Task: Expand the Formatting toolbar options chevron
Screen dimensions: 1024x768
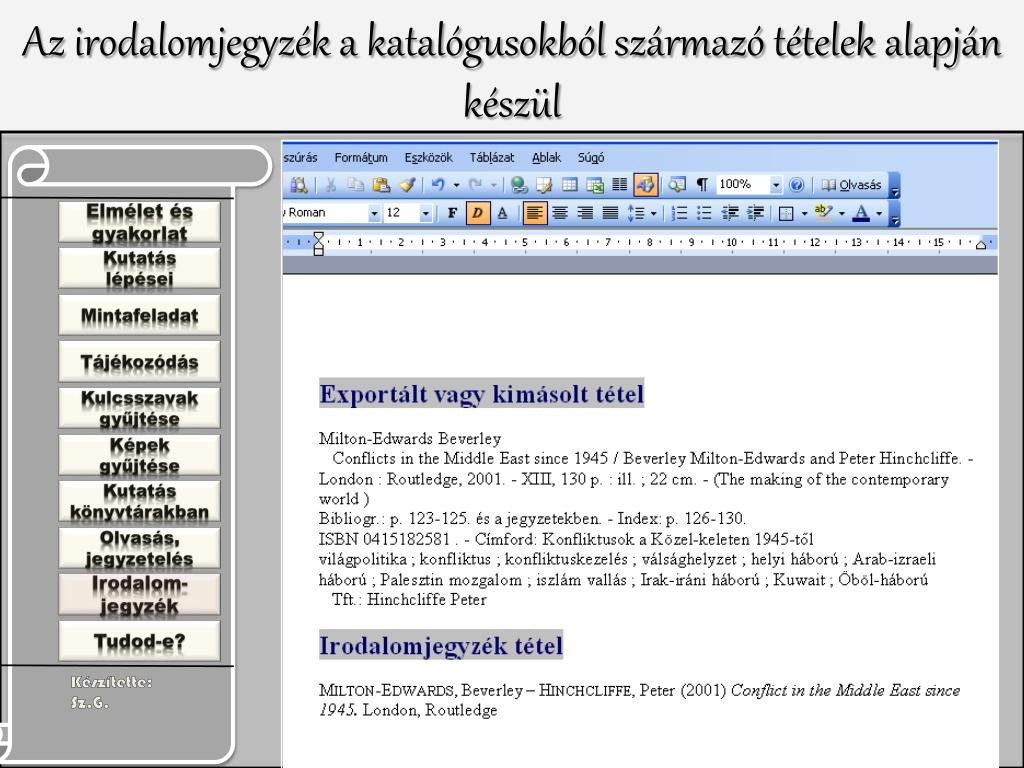Action: (x=895, y=214)
